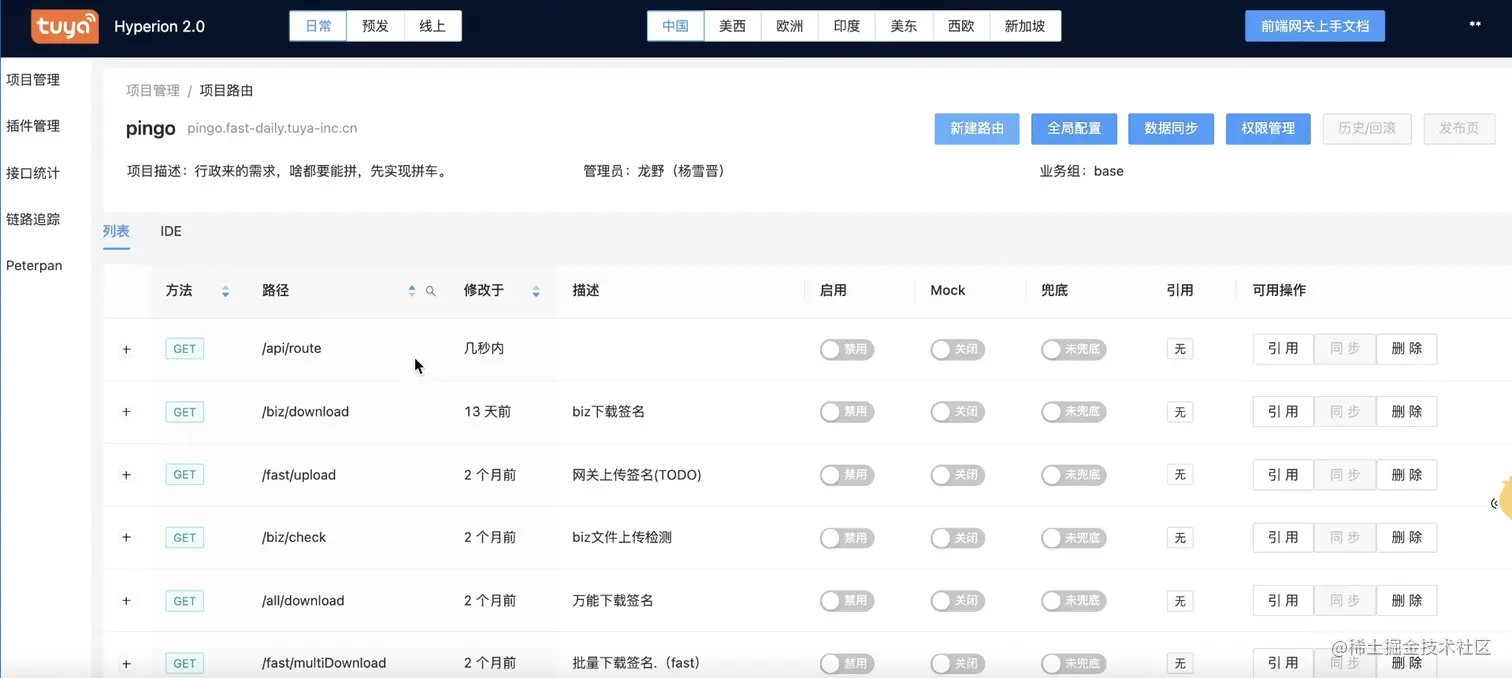This screenshot has height=678, width=1512.
Task: Click description 网关上传签名(TODO)
Action: (637, 475)
